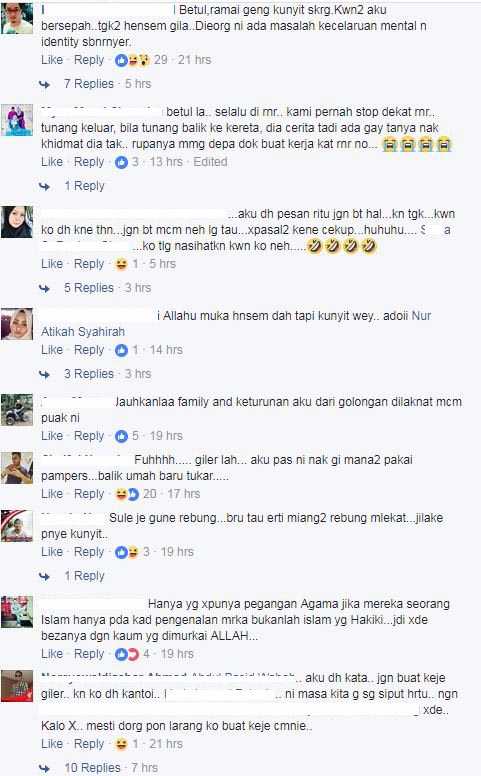
Task: Open profile picture of woman in black hijab
Action: [x=17, y=222]
